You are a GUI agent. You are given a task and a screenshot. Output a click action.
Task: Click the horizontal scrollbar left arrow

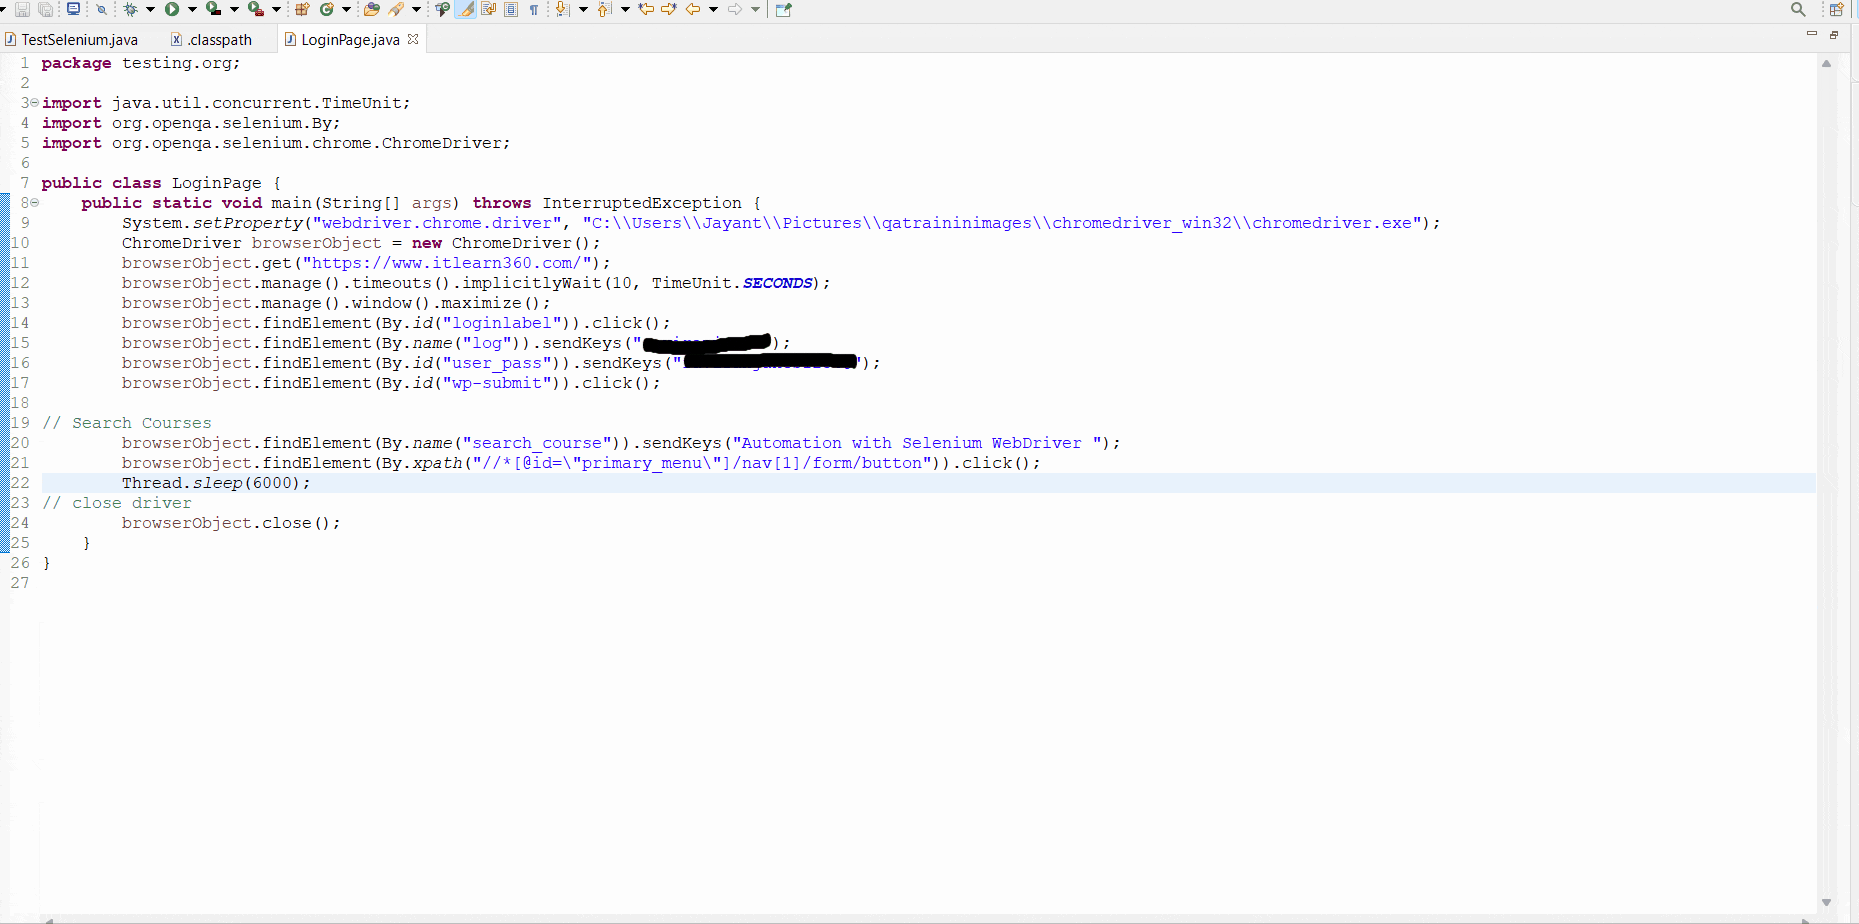pyautogui.click(x=48, y=919)
